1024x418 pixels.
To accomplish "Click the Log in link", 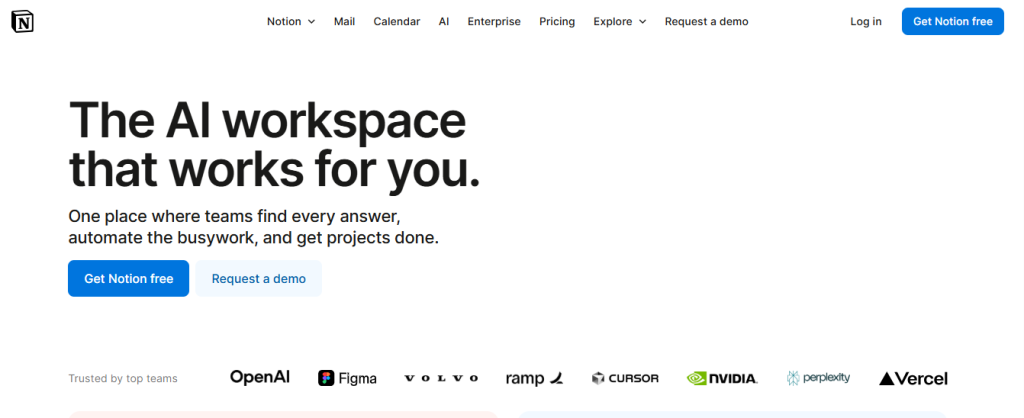I will click(865, 22).
